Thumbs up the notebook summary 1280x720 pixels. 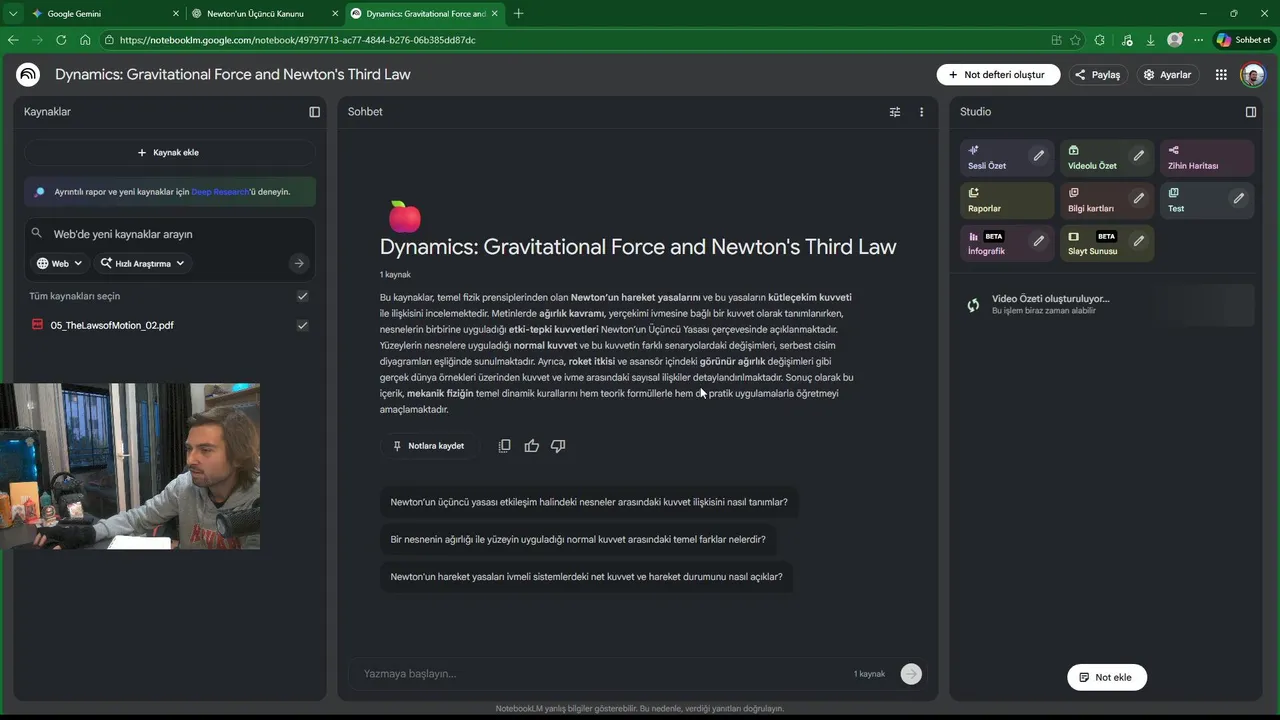click(x=531, y=446)
